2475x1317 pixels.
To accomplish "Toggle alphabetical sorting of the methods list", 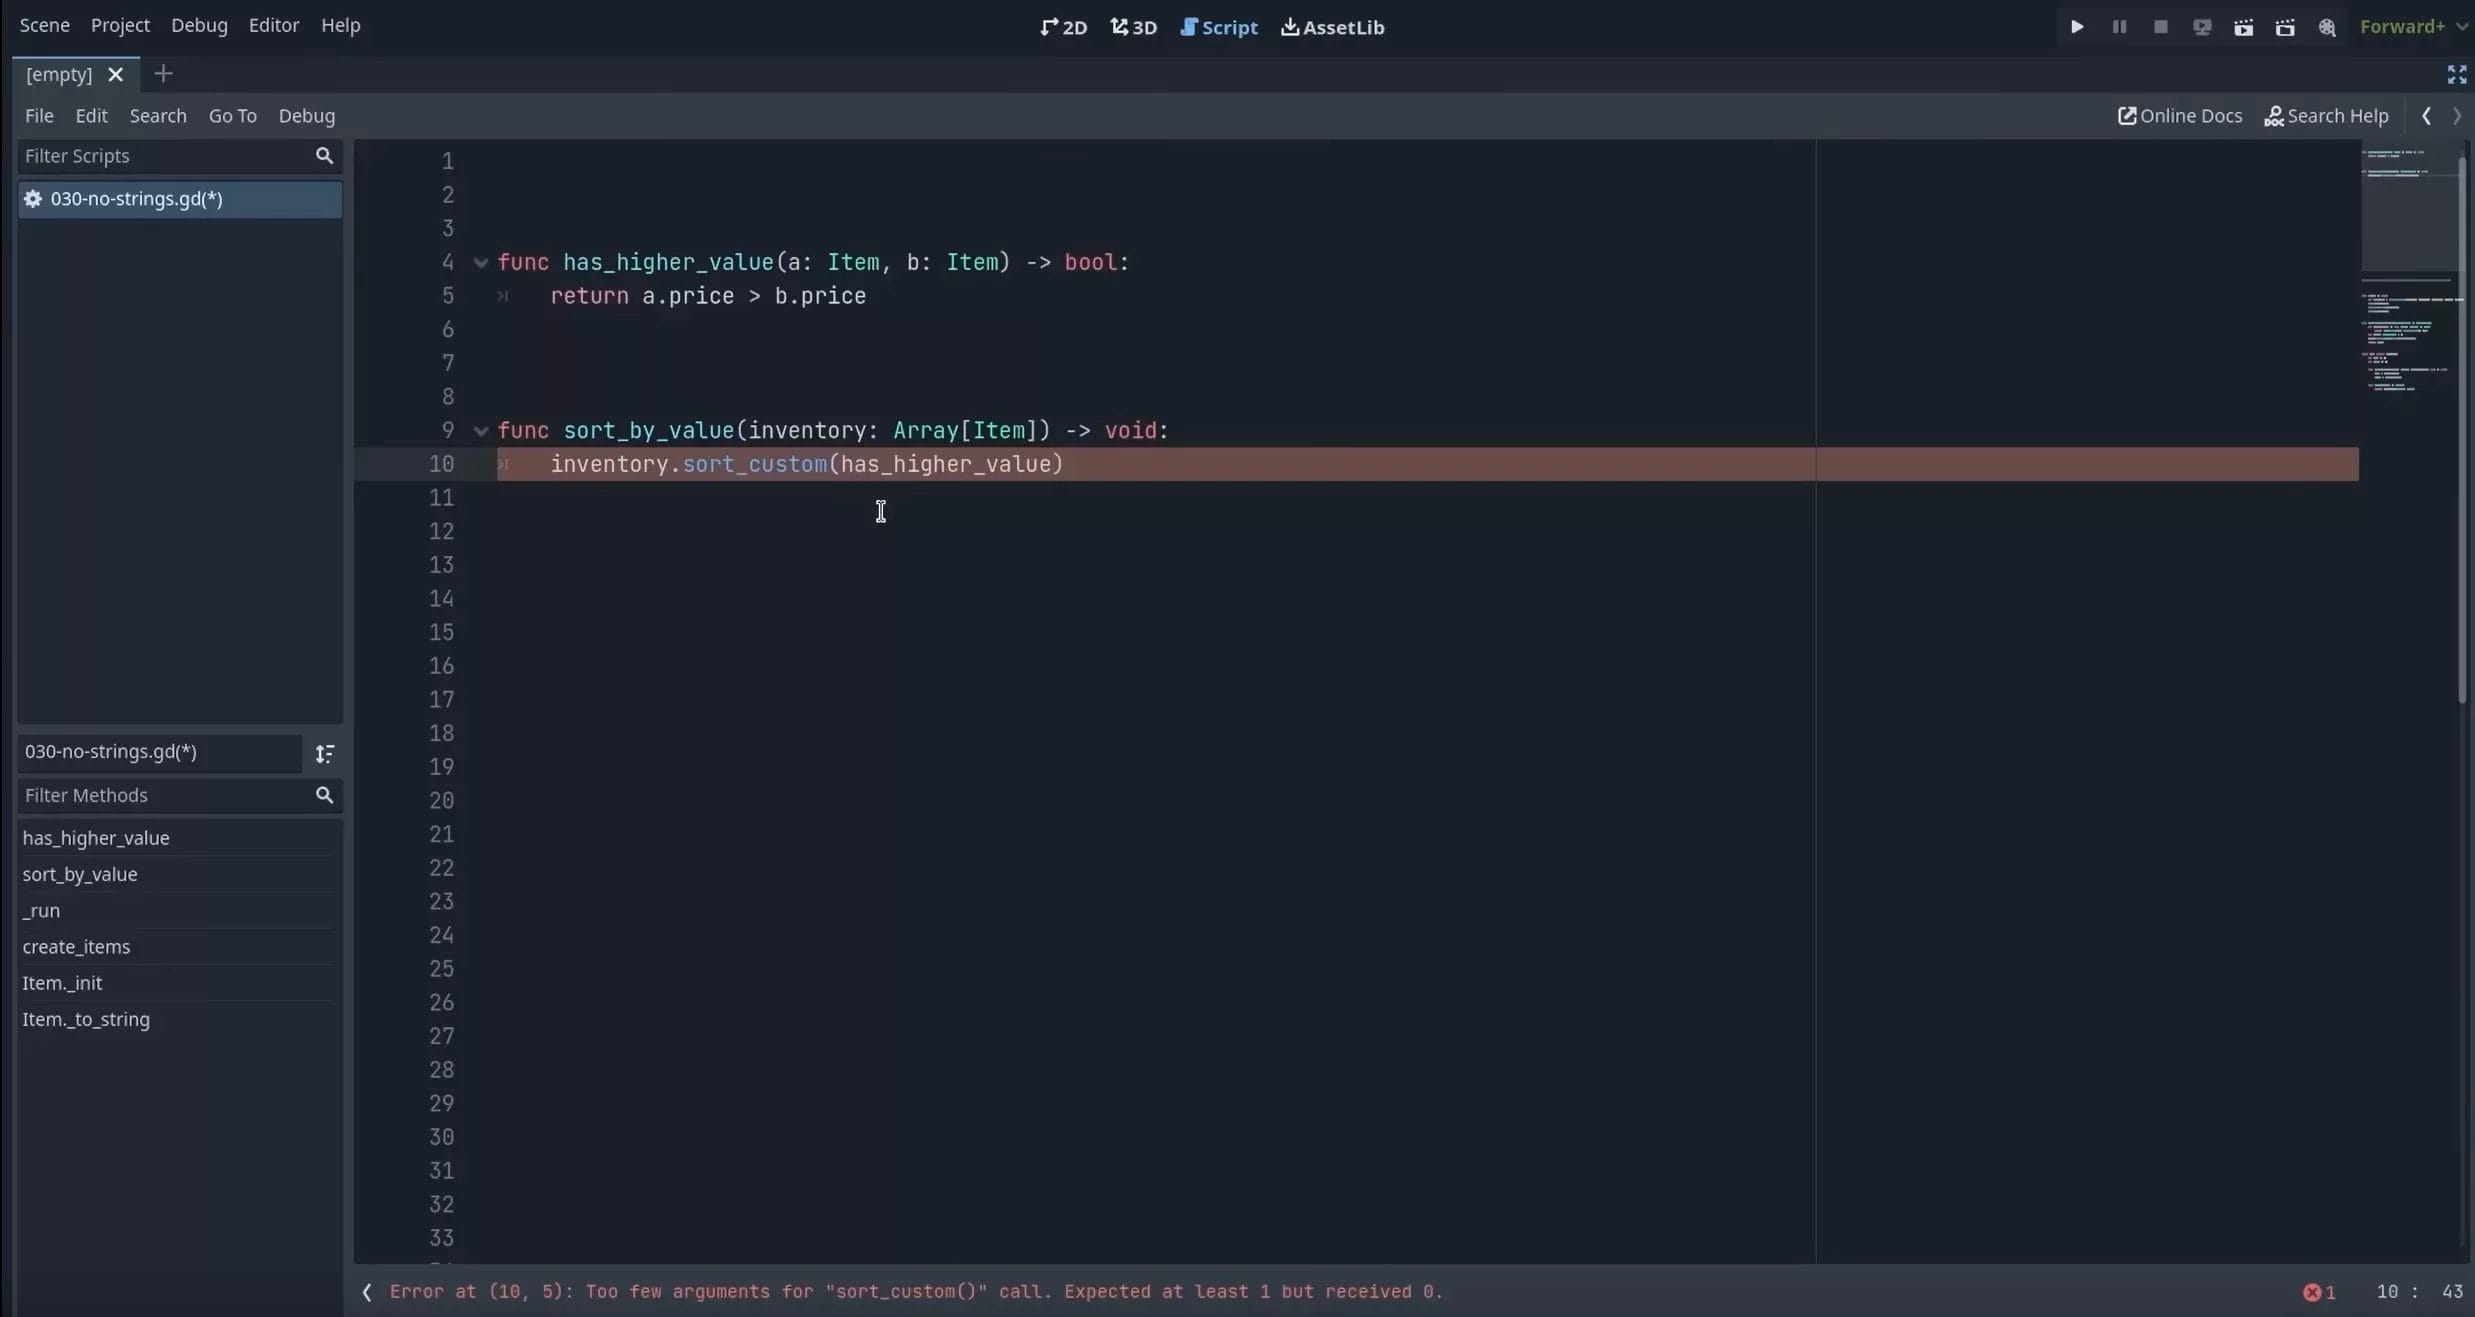I will pos(325,754).
